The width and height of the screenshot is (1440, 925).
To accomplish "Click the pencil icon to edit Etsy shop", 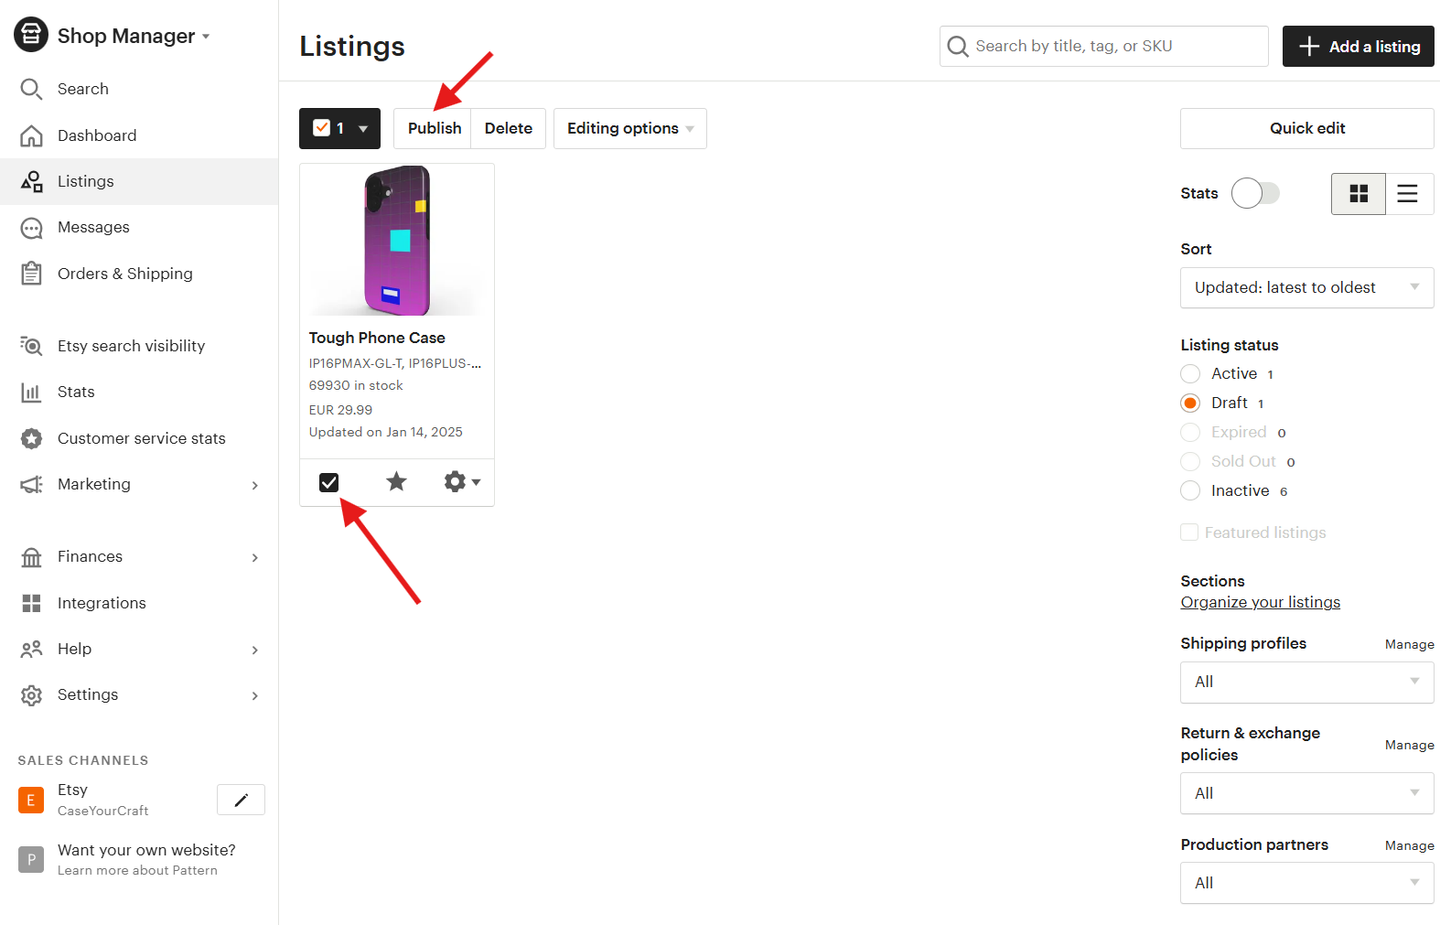I will click(240, 799).
